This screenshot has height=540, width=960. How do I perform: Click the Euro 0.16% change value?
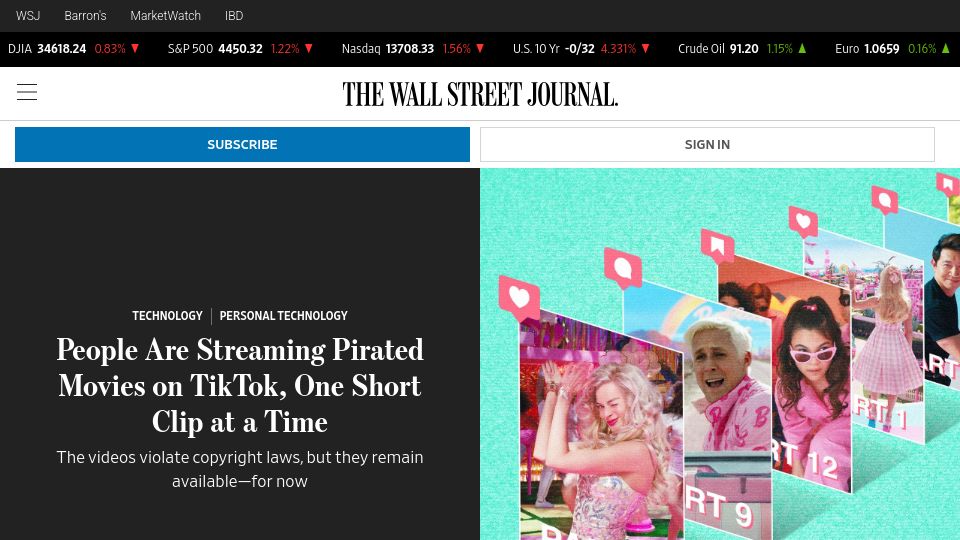coord(922,48)
